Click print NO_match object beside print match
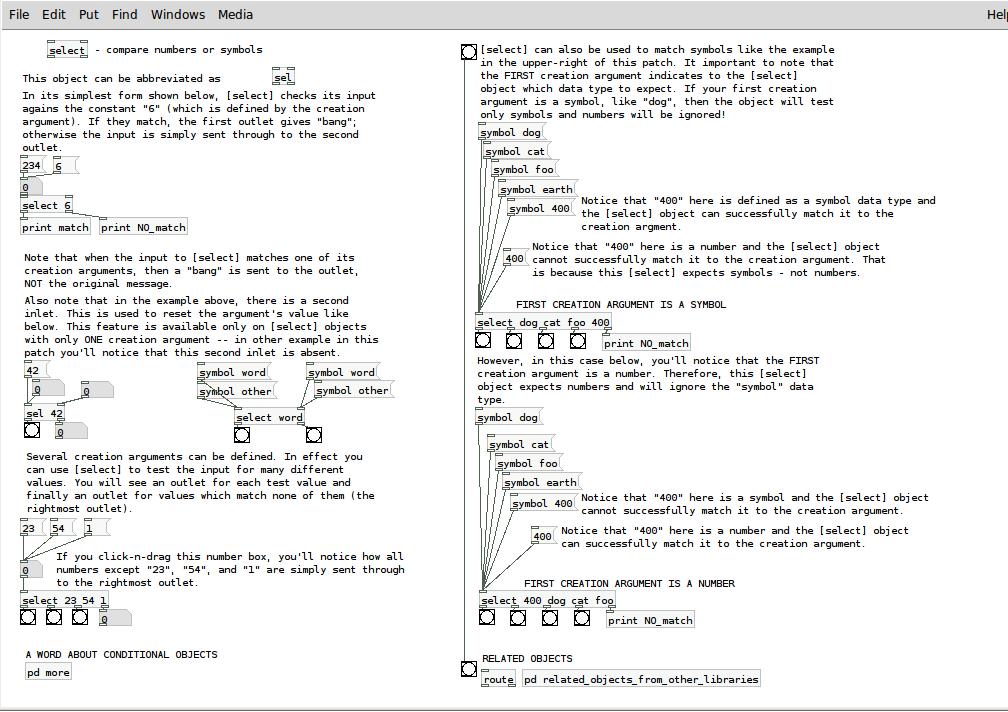 point(143,227)
